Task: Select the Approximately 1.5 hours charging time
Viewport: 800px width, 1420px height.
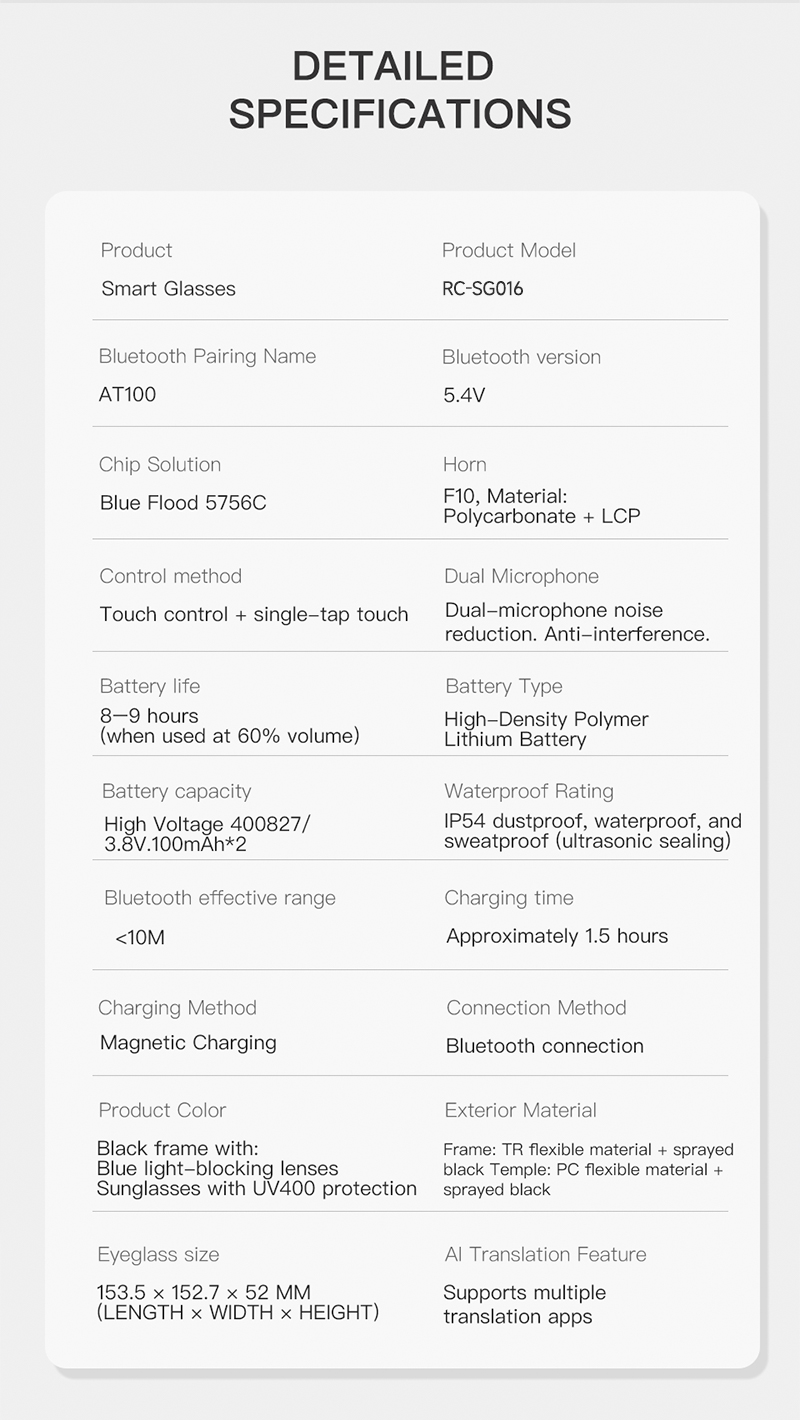Action: coord(557,936)
